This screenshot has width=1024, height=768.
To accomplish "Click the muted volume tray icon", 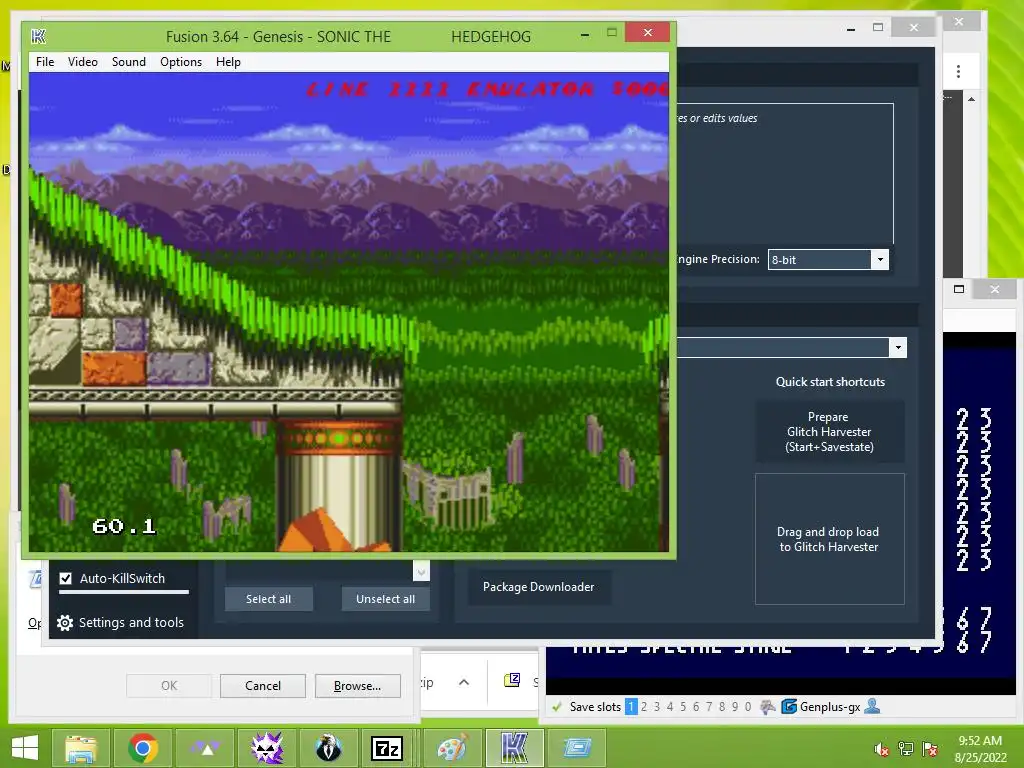I will pyautogui.click(x=882, y=749).
